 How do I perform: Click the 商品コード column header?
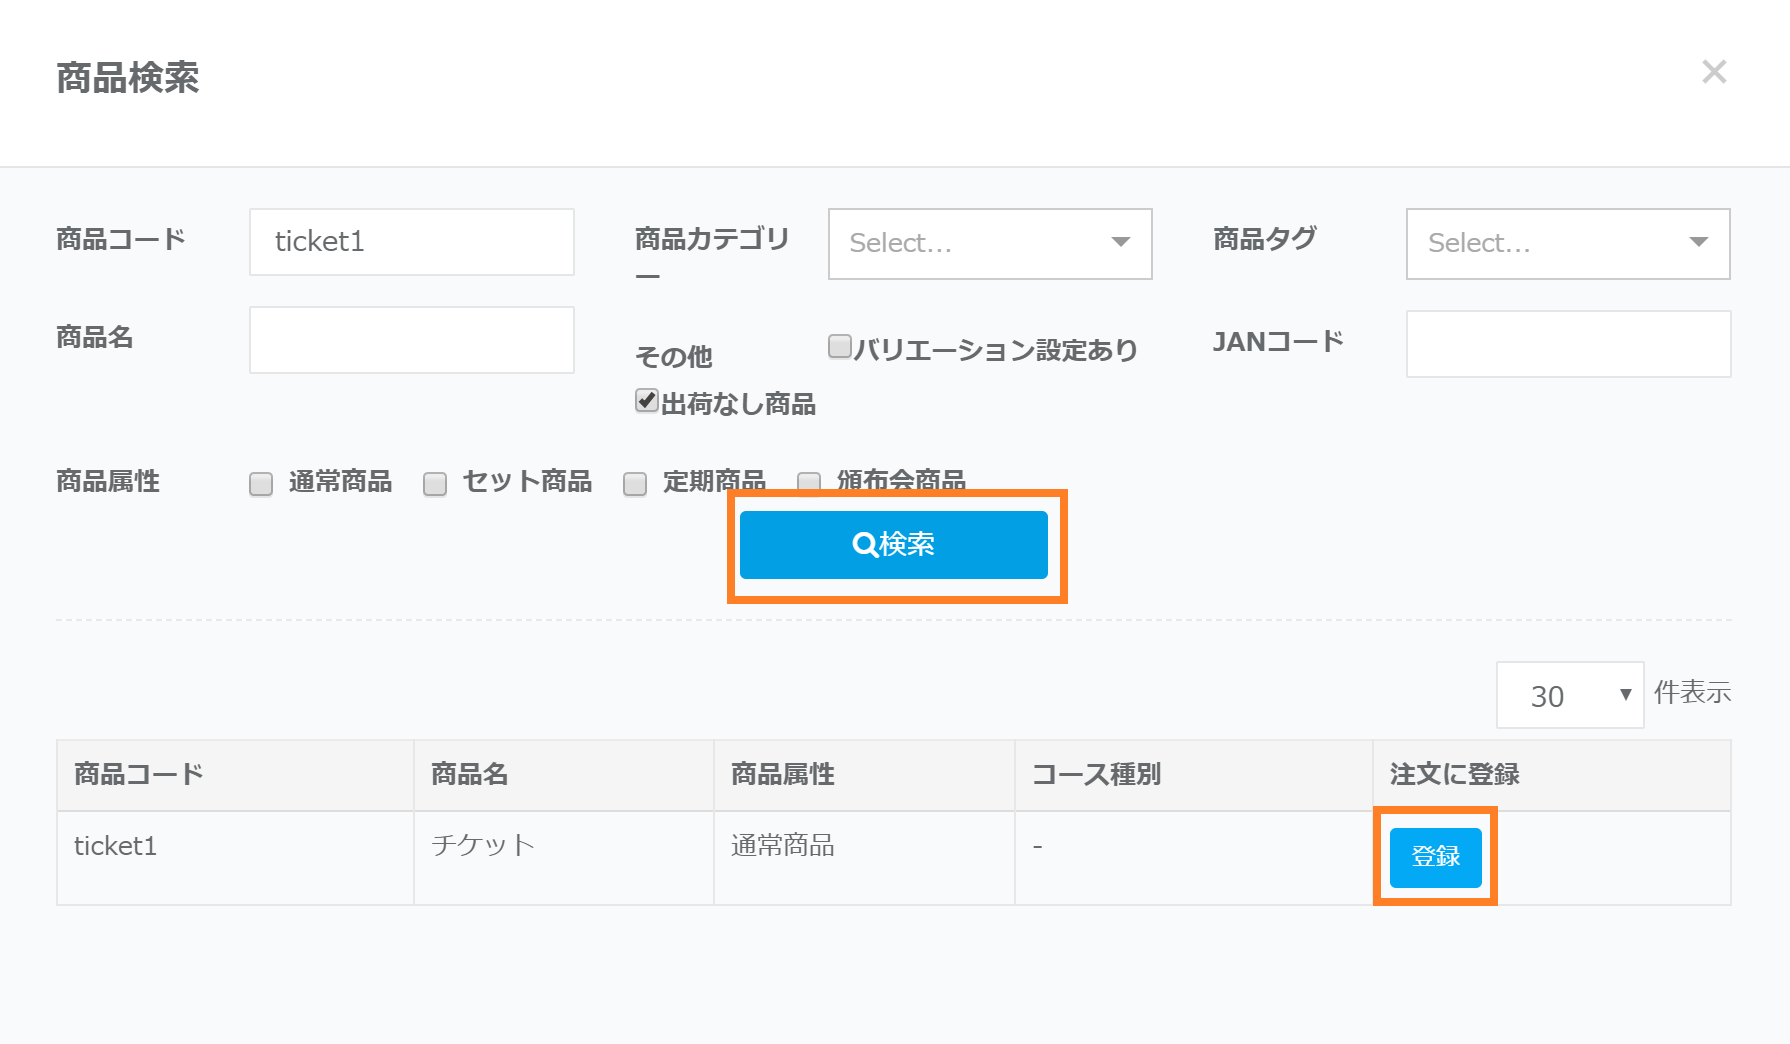pos(139,774)
